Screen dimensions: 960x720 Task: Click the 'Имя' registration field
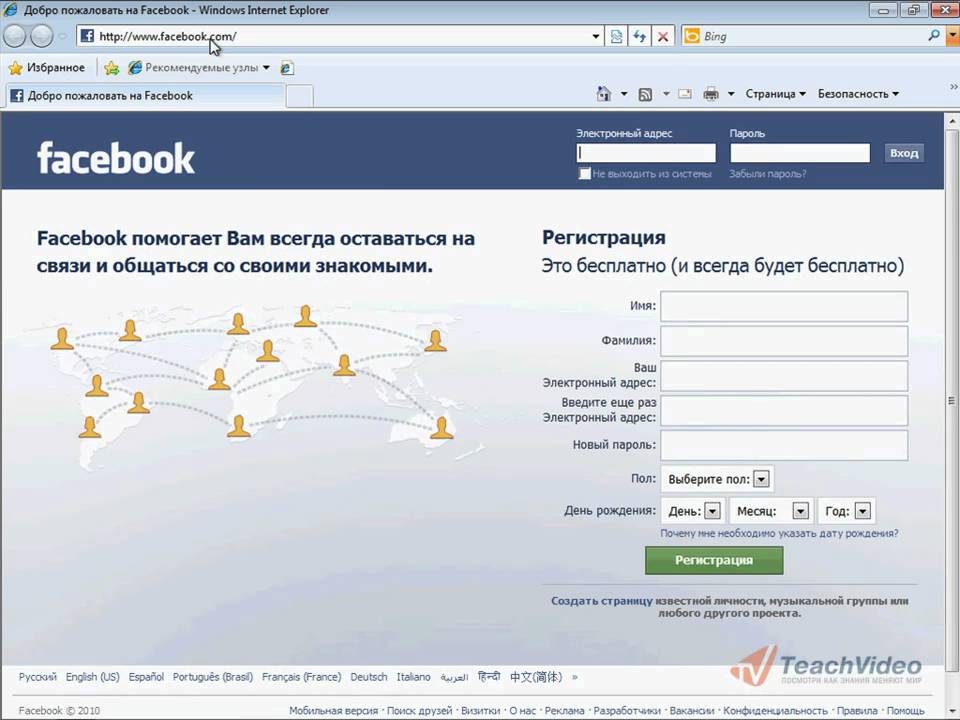(784, 306)
